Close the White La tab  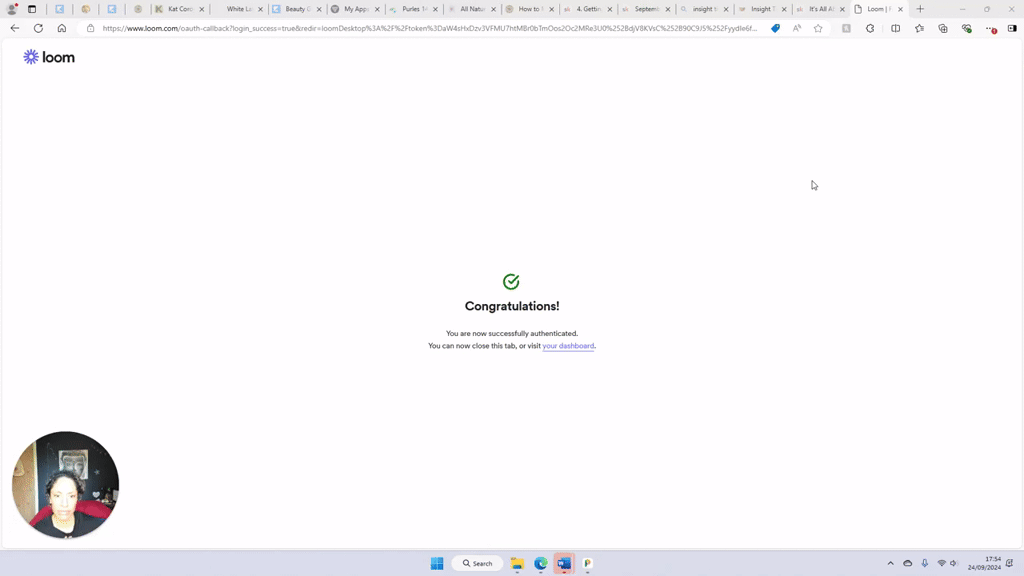(x=261, y=9)
